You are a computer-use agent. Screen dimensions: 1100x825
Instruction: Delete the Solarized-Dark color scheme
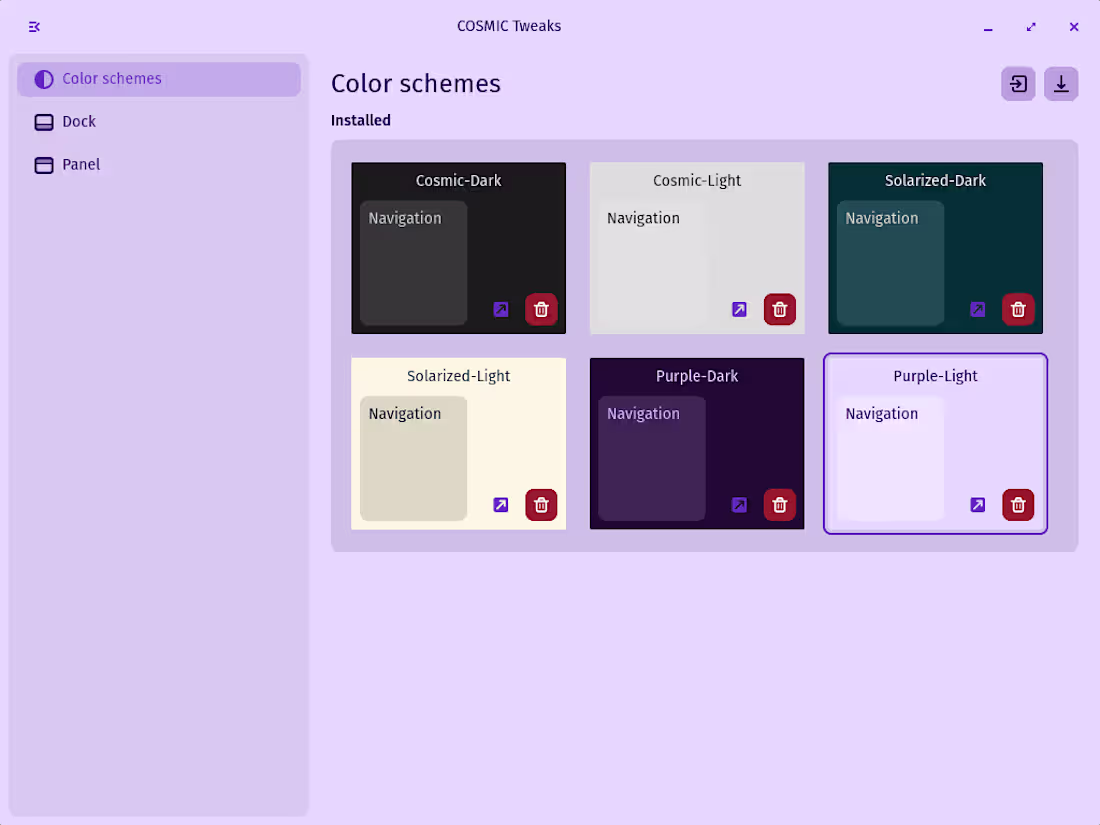(x=1018, y=309)
